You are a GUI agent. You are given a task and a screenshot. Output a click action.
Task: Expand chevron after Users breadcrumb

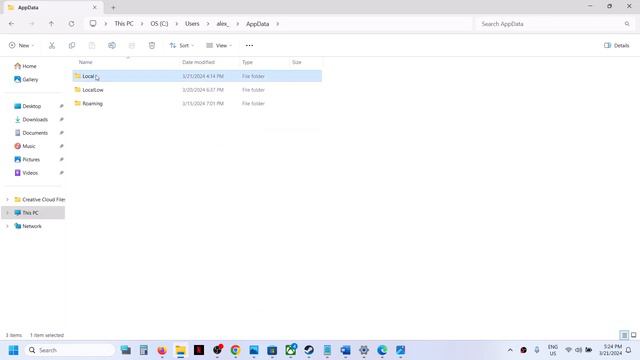tap(208, 24)
